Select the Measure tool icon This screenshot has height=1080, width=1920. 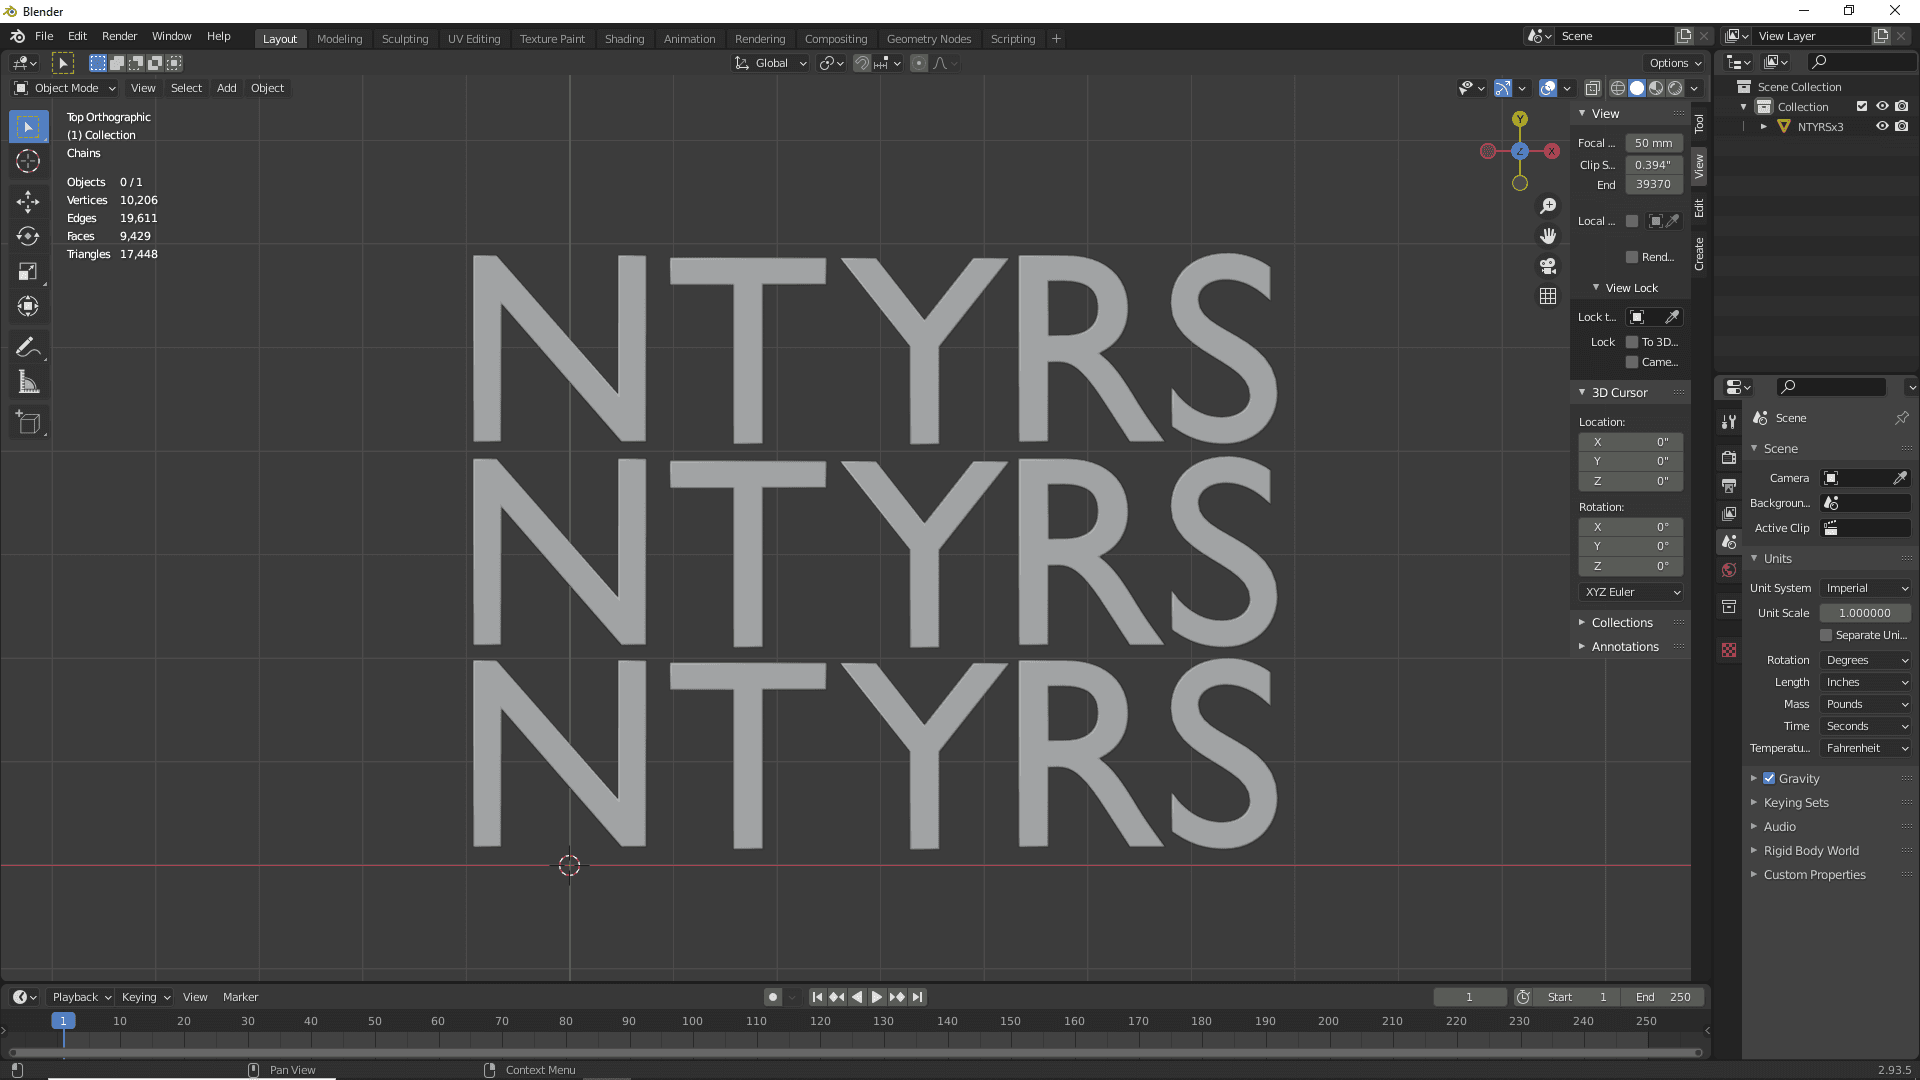pos(29,382)
